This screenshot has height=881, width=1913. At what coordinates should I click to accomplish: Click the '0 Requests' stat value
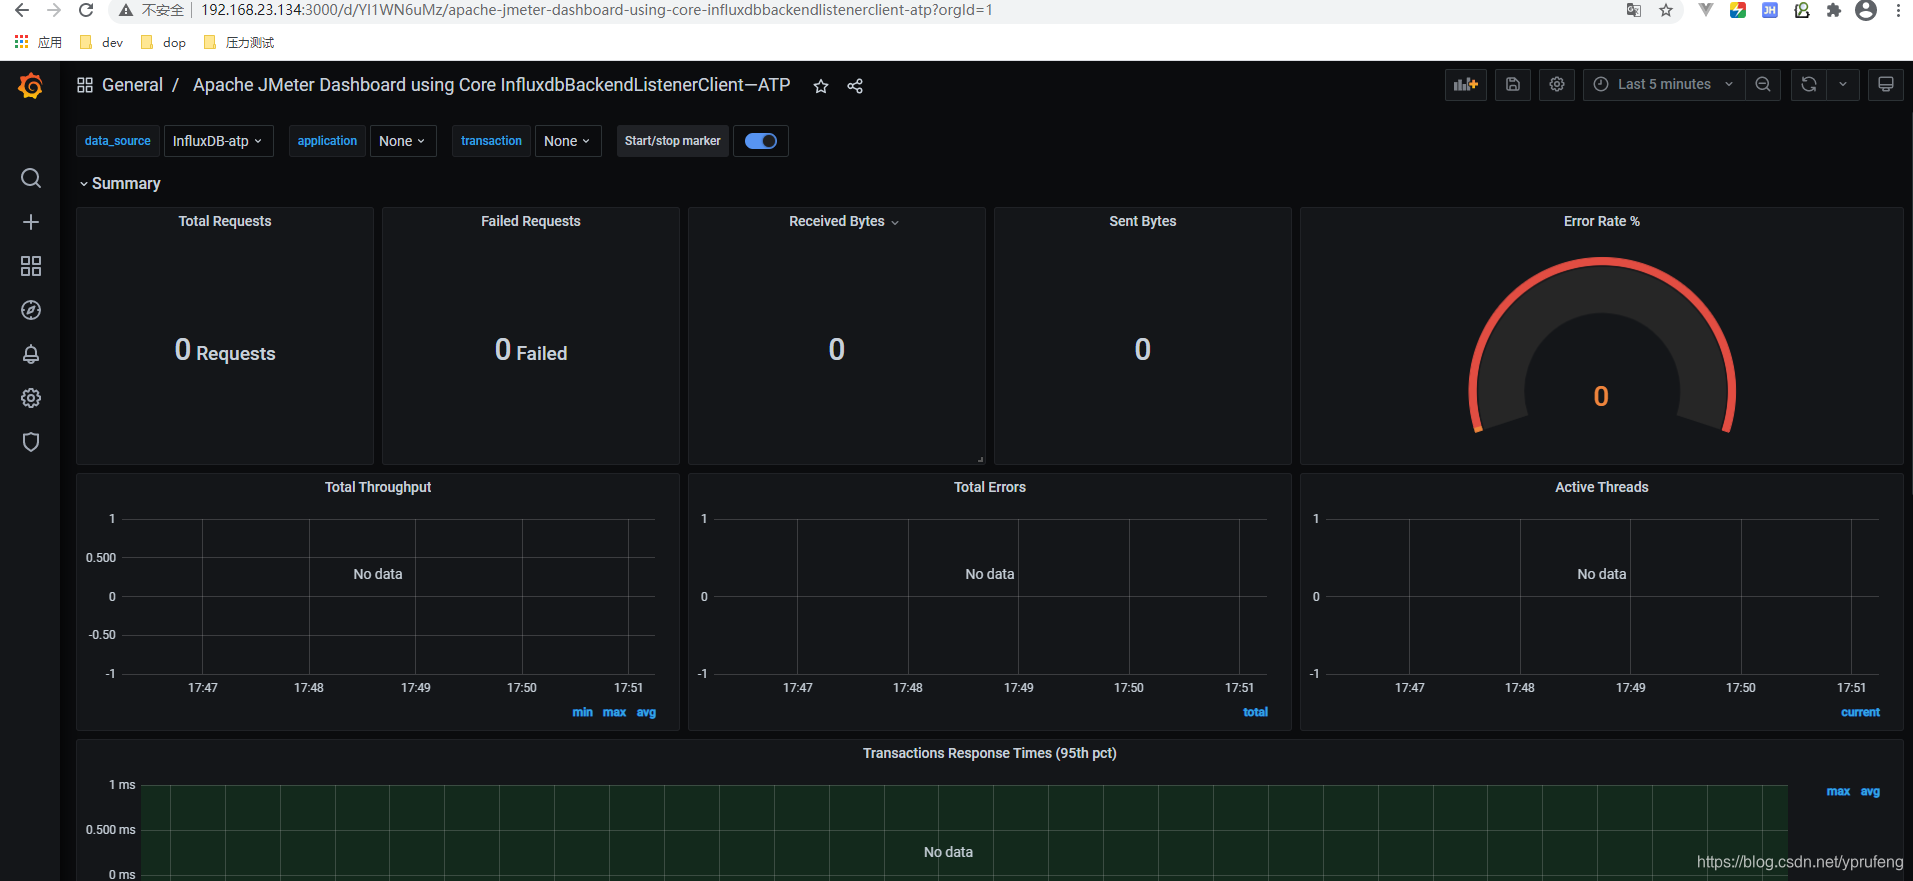pos(225,350)
